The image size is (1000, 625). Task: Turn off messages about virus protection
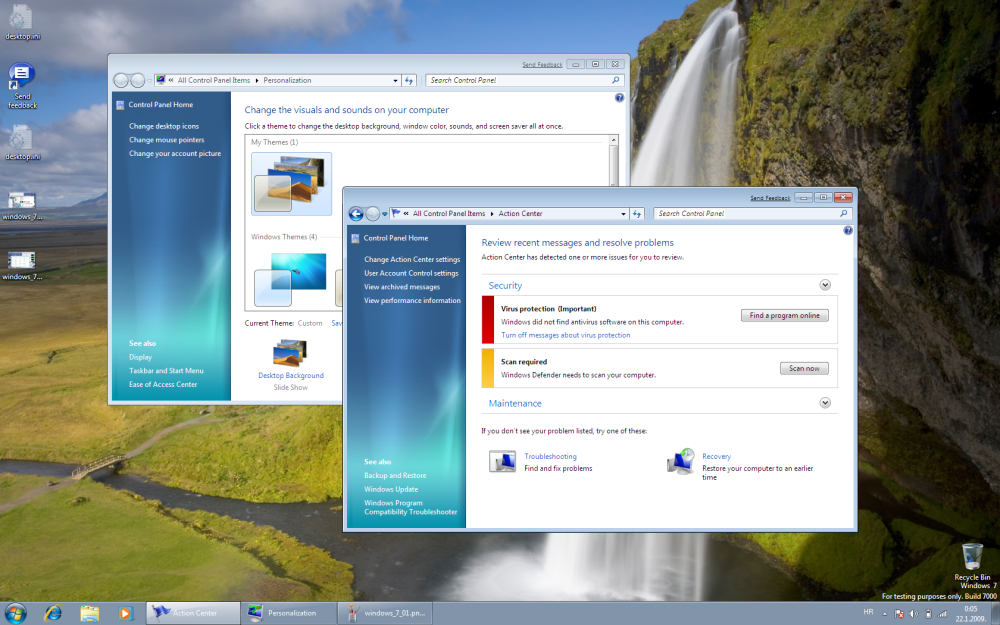pos(566,335)
